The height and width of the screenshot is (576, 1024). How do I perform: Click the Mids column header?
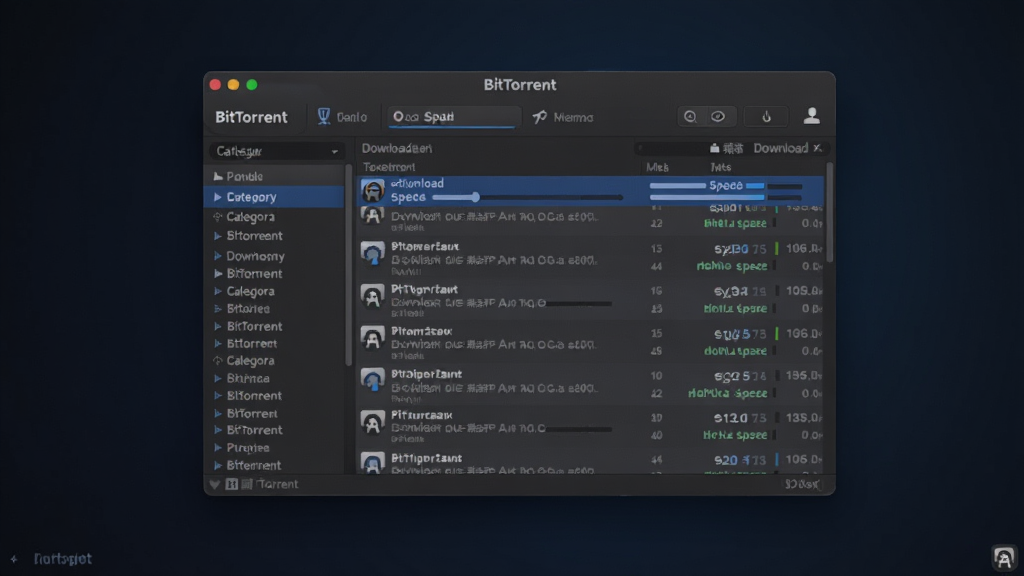click(x=657, y=167)
